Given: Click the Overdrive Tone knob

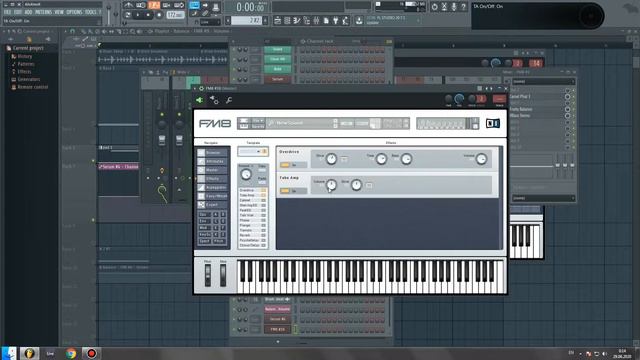Looking at the screenshot, I should tap(381, 159).
